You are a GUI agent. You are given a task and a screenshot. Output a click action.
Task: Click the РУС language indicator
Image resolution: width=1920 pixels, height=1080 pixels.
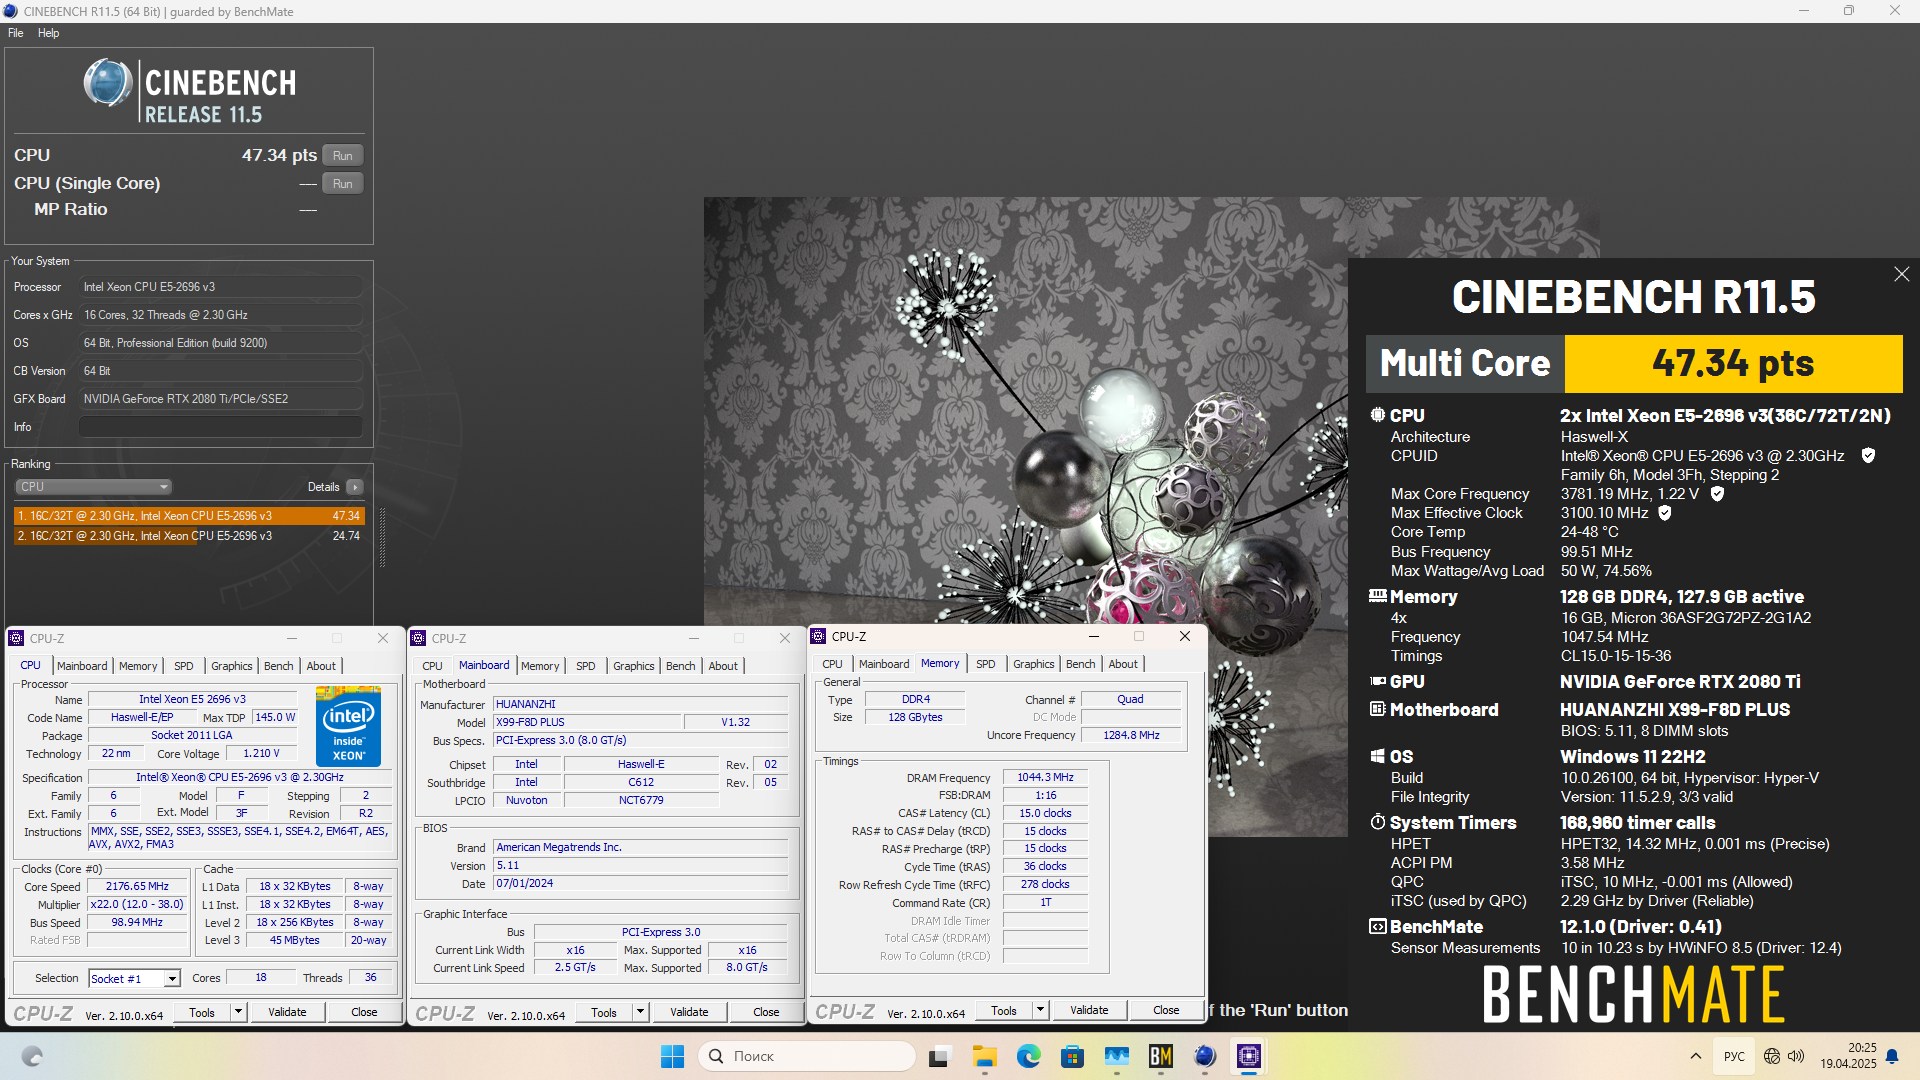pos(1734,1056)
